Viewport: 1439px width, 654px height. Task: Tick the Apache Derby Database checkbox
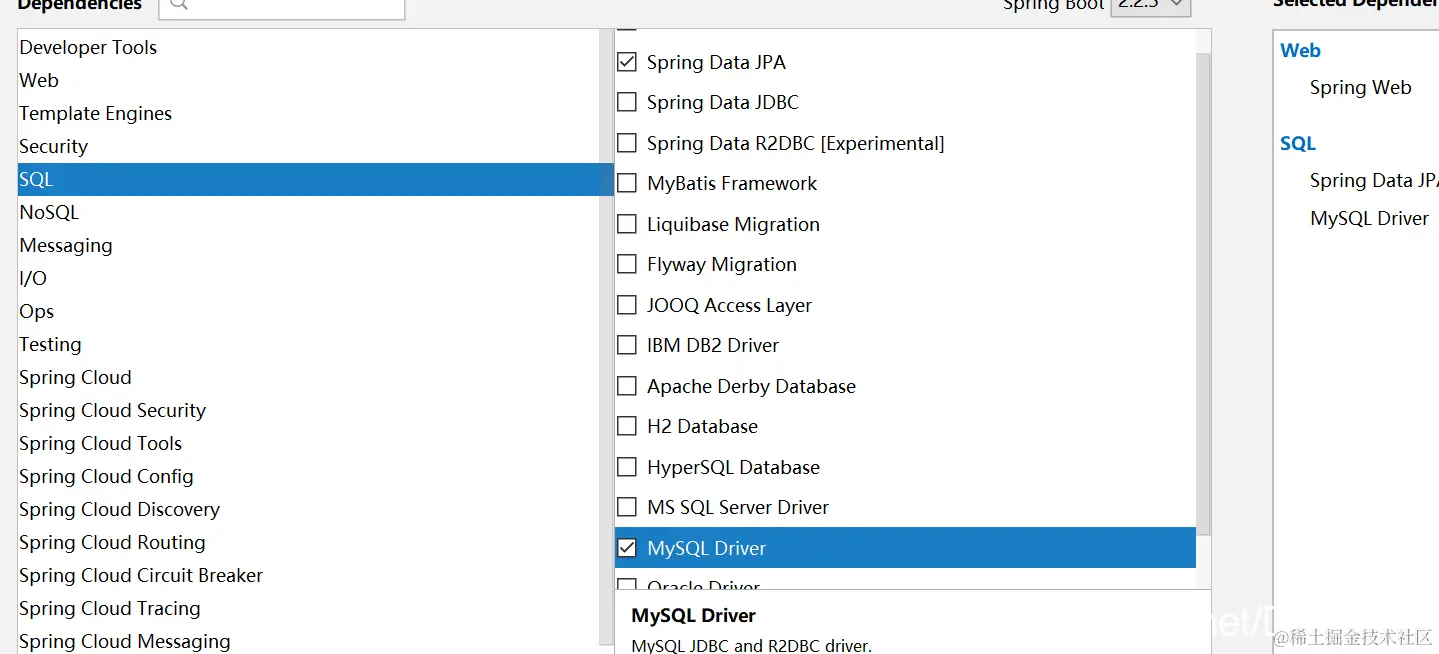click(627, 386)
